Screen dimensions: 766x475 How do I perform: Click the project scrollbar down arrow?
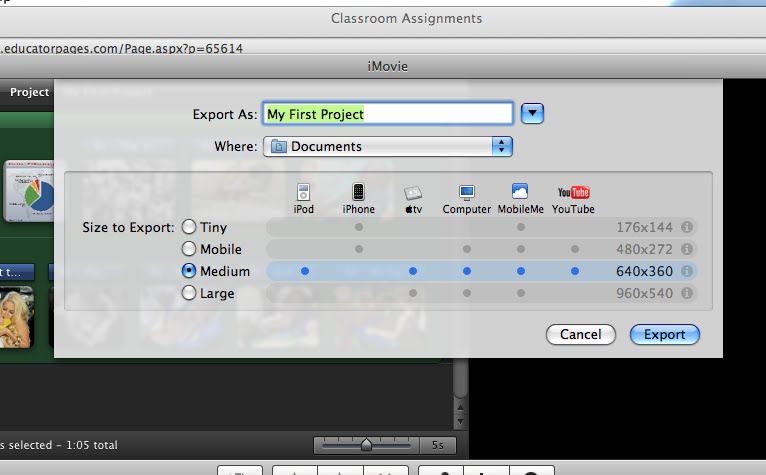(460, 422)
